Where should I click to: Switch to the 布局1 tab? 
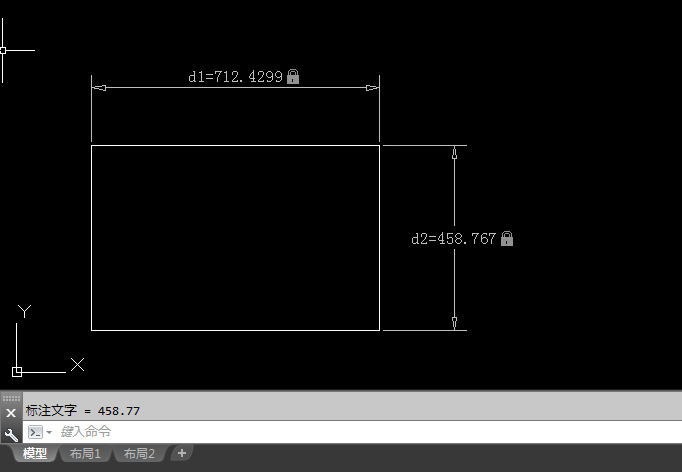(85, 454)
